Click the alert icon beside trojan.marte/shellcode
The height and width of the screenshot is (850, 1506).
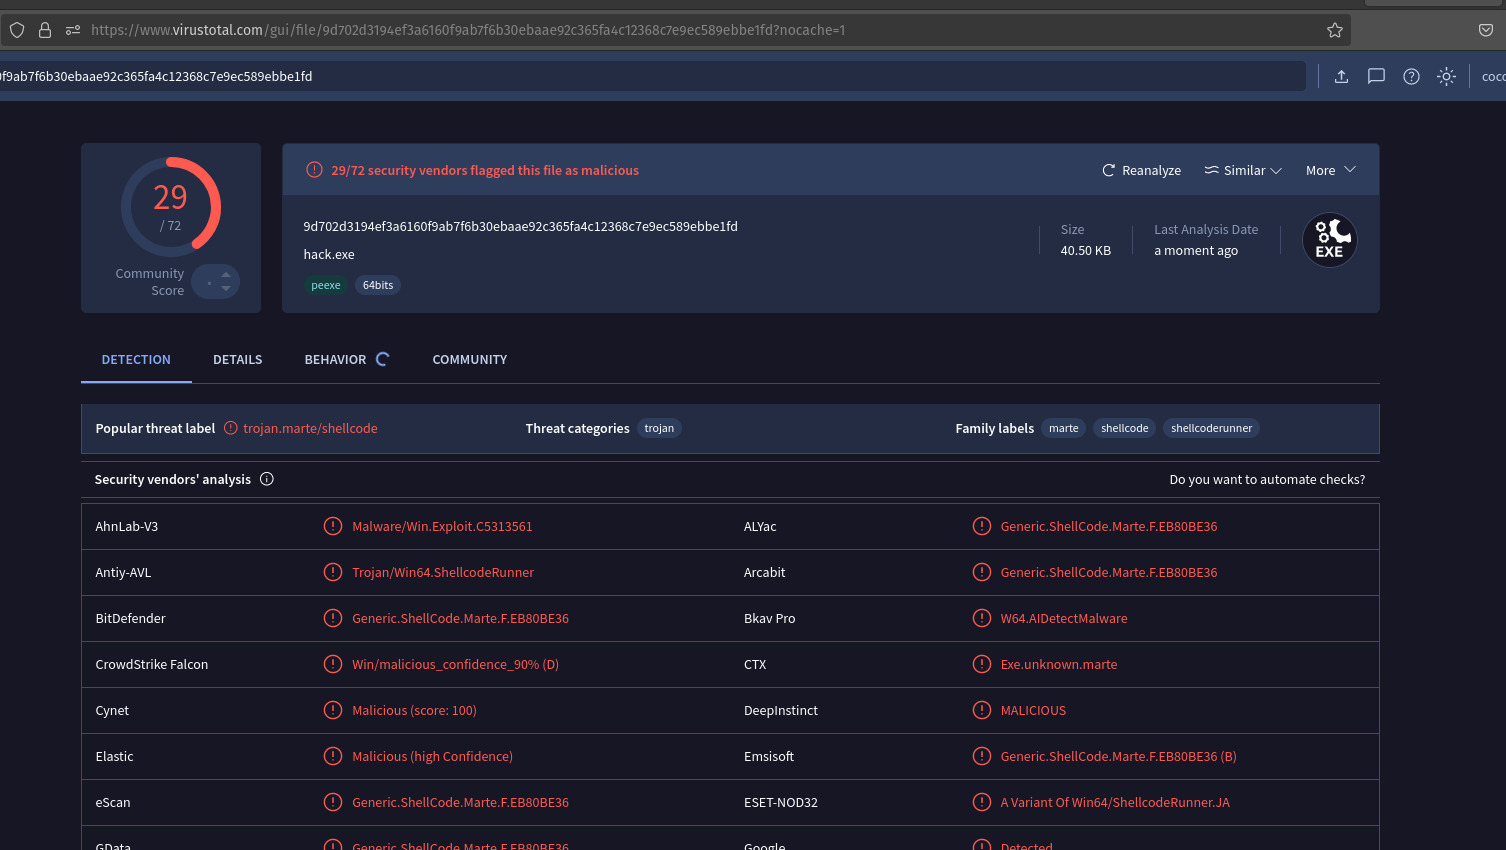click(x=231, y=428)
